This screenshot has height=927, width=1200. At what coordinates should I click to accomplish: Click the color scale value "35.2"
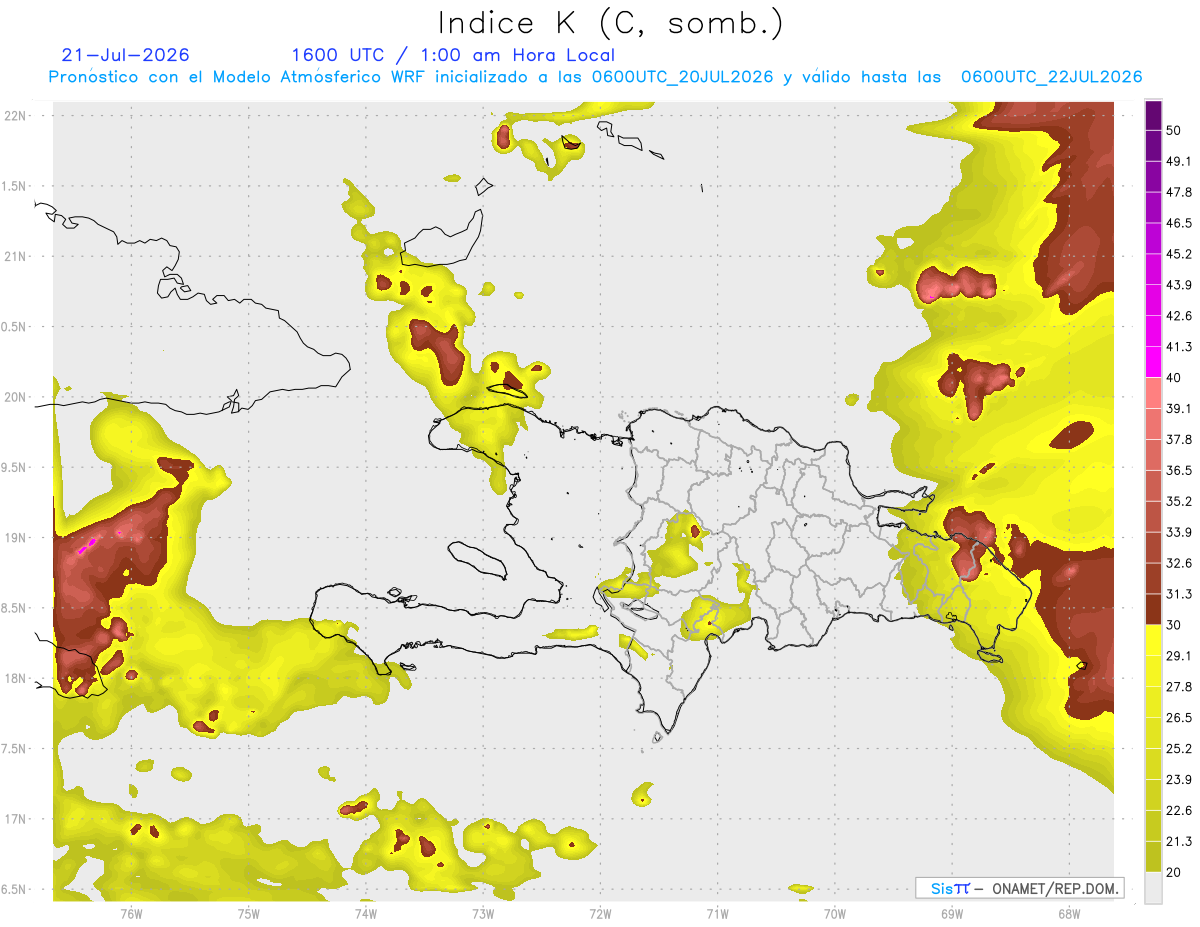point(1180,501)
